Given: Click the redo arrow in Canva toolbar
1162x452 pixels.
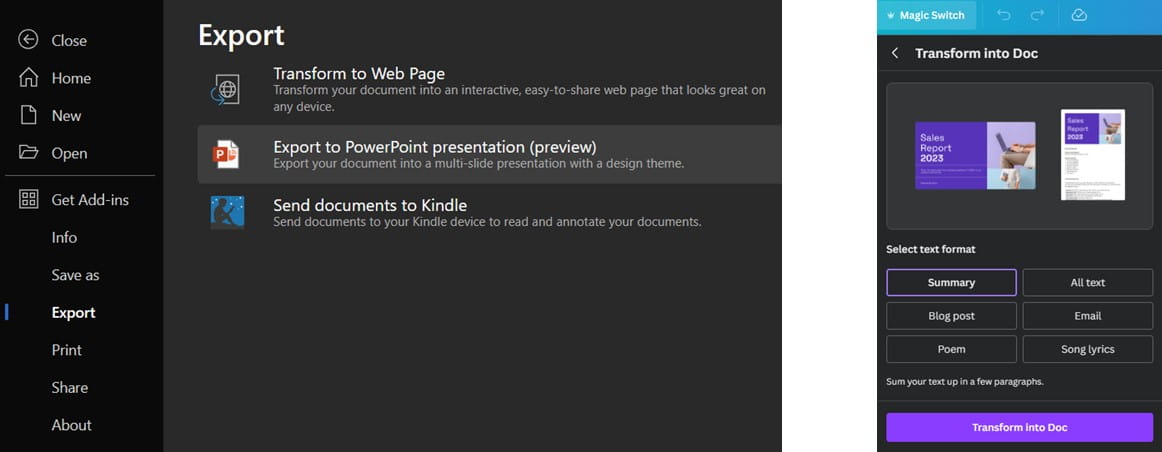Looking at the screenshot, I should (x=1037, y=15).
